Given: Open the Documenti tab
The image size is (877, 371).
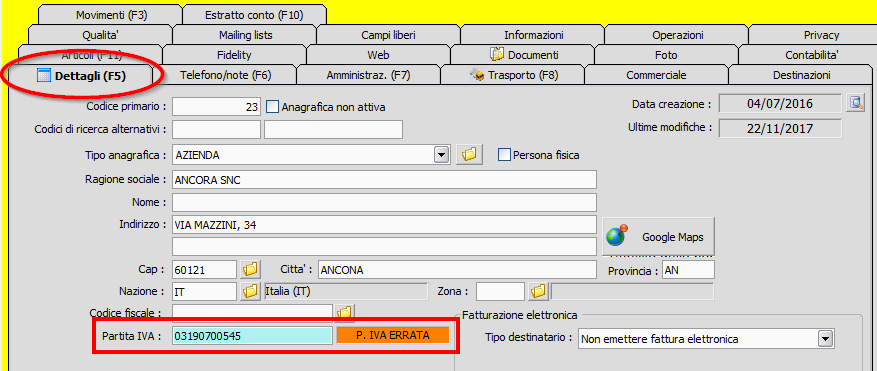Looking at the screenshot, I should (522, 55).
